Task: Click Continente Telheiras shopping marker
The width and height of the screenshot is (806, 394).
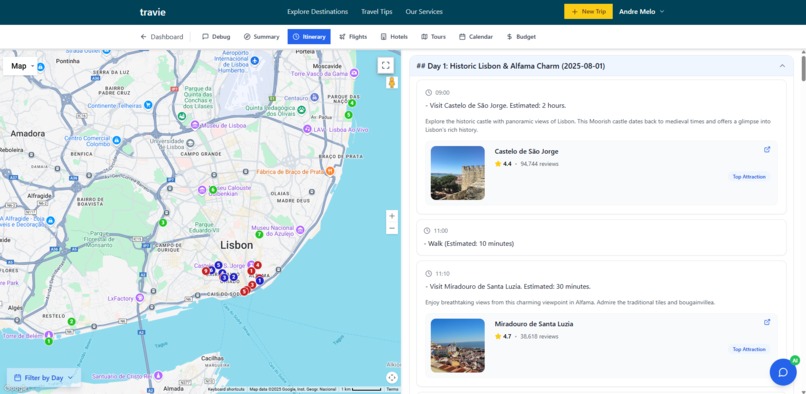Action: [148, 105]
